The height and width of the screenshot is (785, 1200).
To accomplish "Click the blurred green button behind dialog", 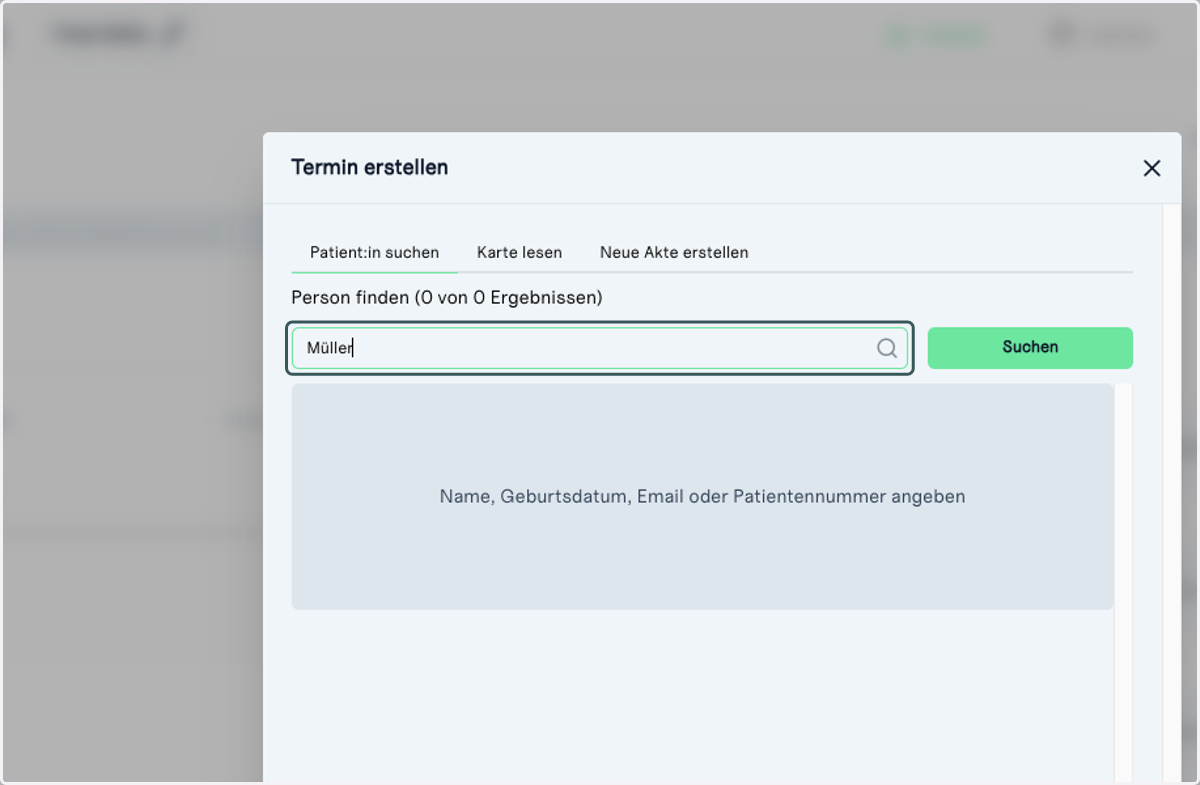I will [x=935, y=35].
